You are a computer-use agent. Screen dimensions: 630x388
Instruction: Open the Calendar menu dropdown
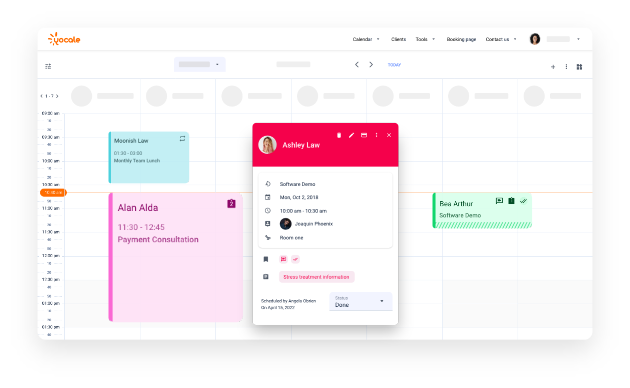coord(366,39)
